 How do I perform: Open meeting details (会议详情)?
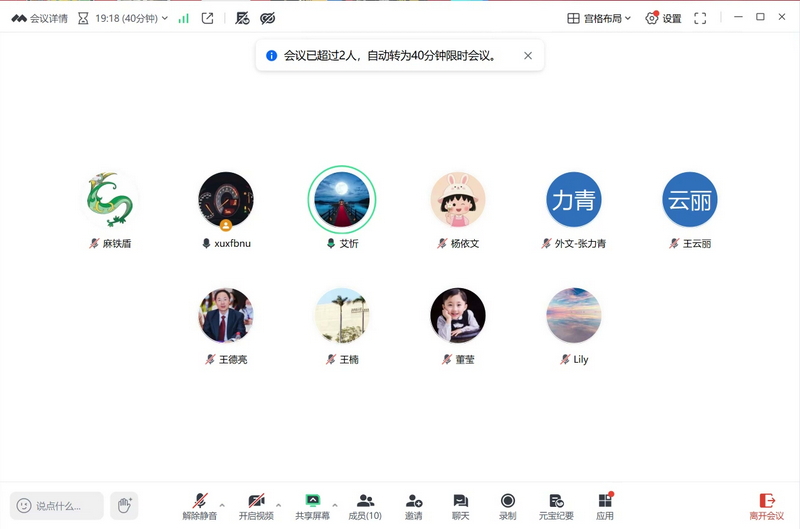40,18
